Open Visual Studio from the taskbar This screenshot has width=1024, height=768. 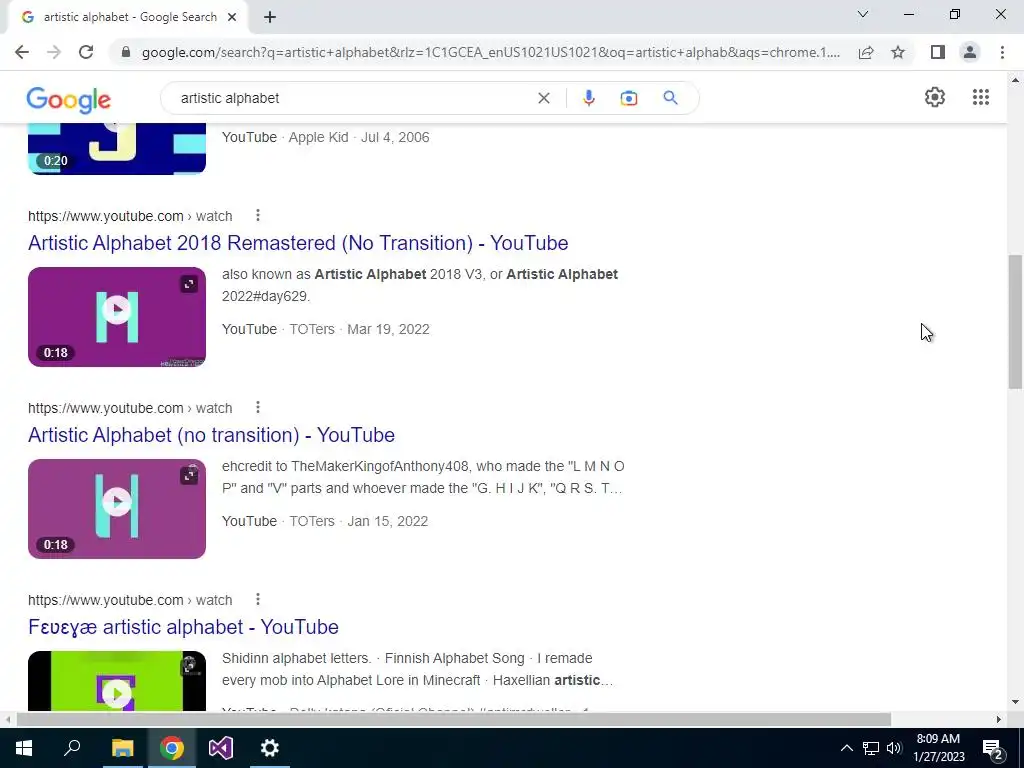[x=221, y=748]
